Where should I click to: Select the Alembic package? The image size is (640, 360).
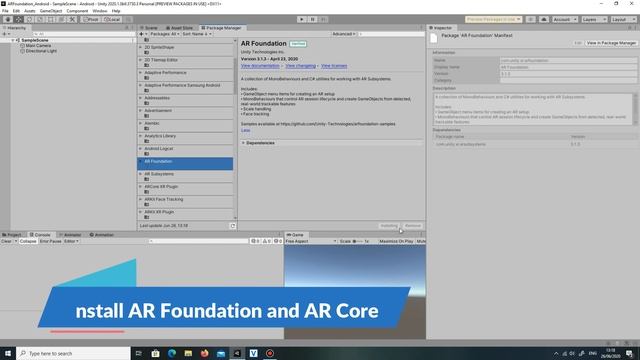coord(185,126)
